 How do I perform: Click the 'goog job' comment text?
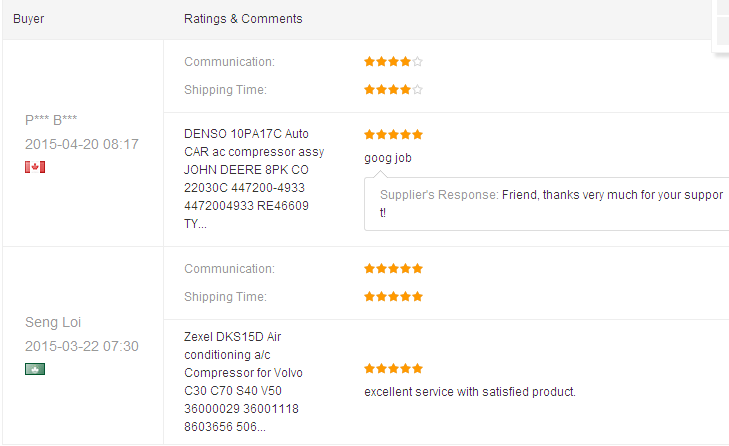click(x=388, y=158)
